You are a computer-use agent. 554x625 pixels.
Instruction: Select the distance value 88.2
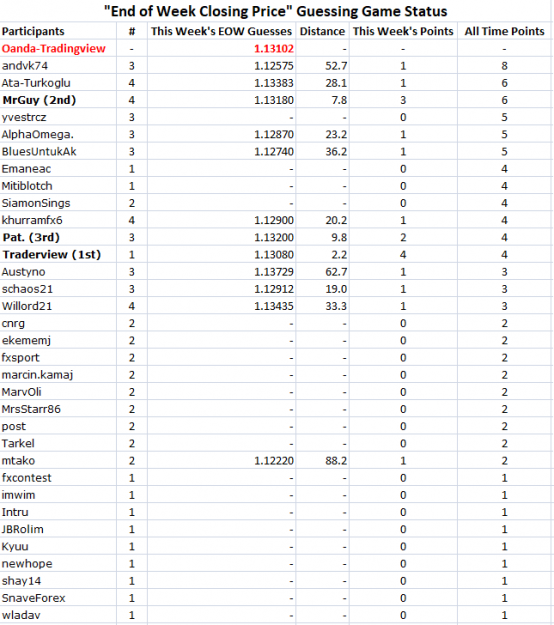coord(336,460)
